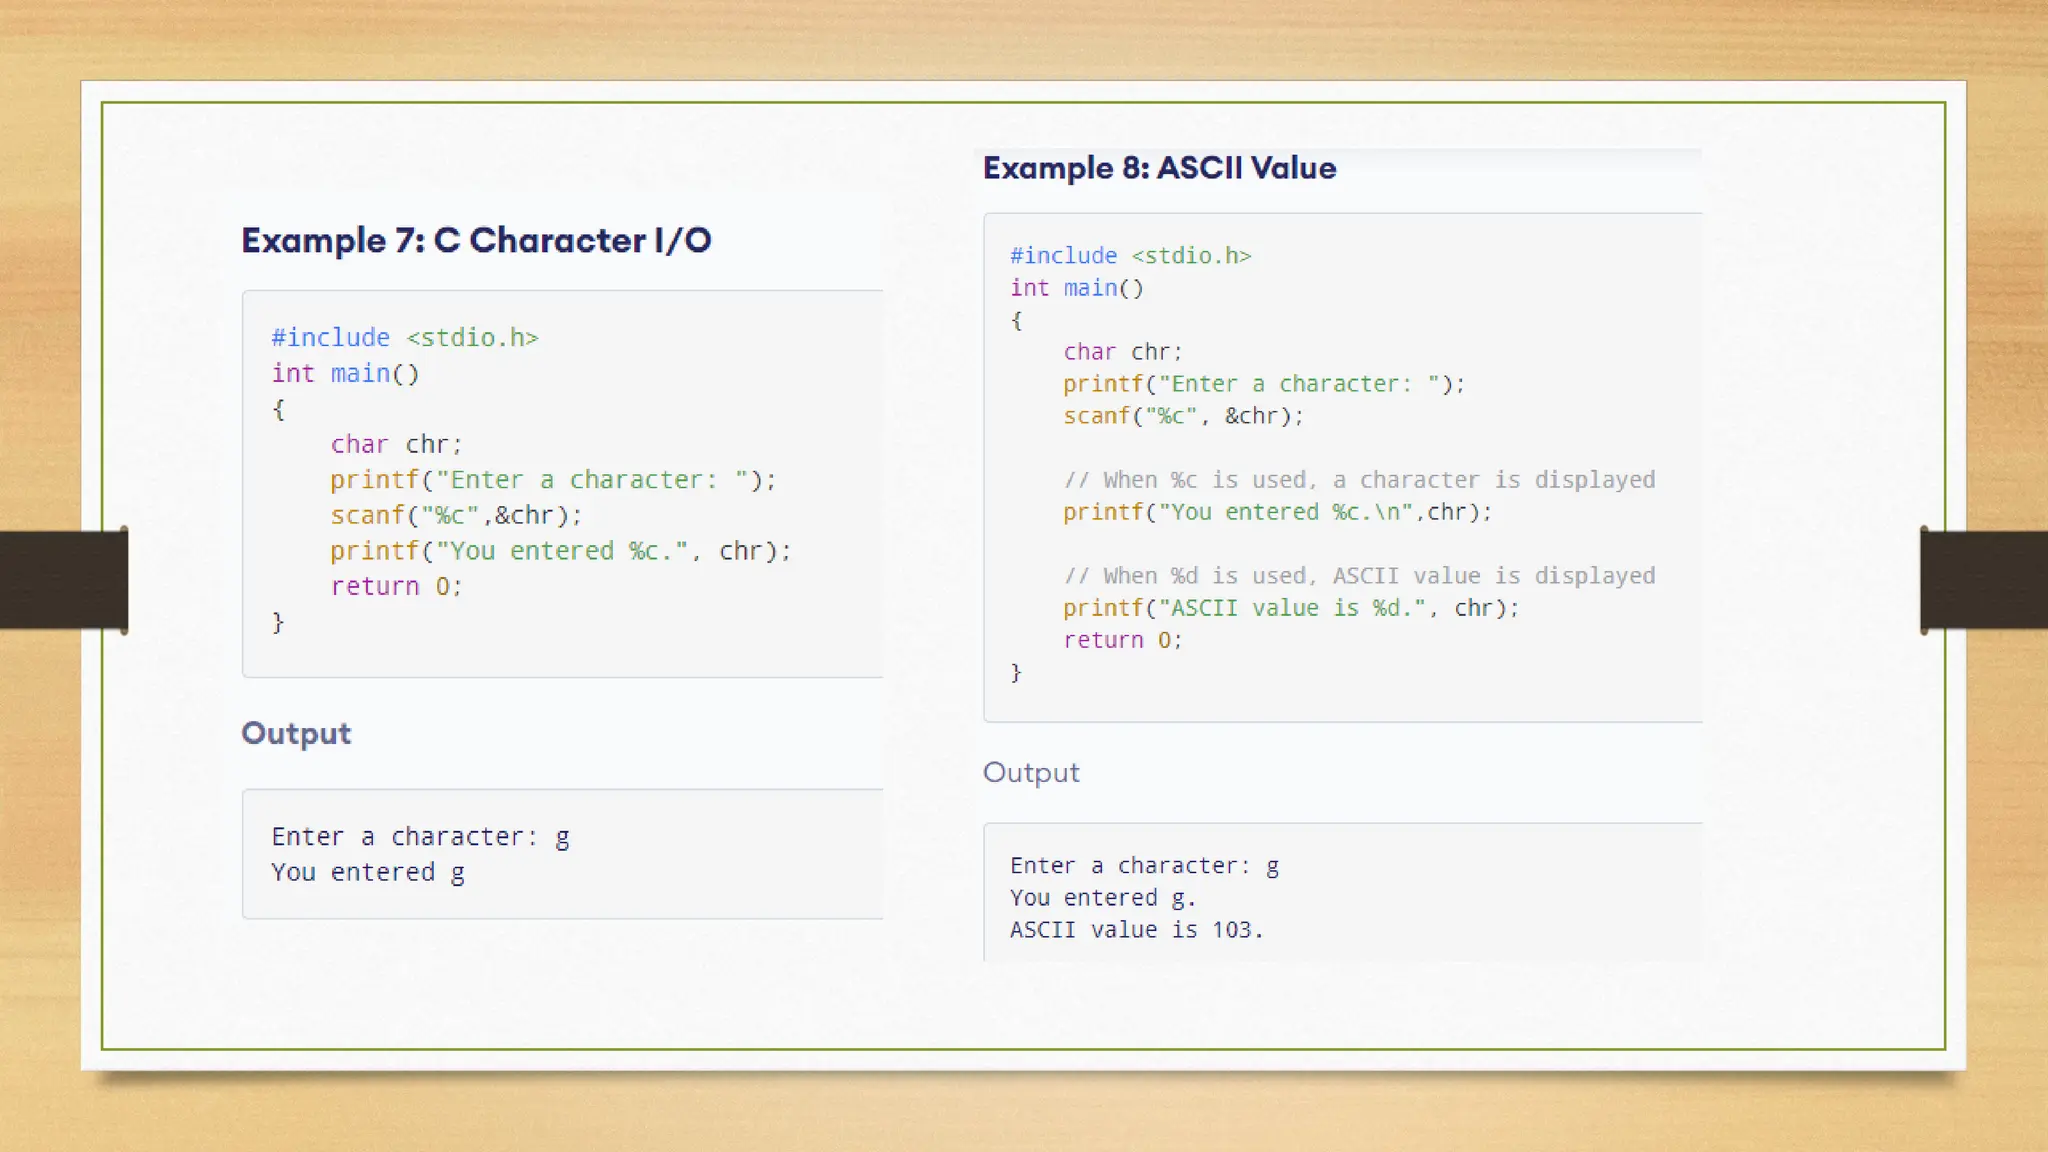Click the scanf line in Example 7
2048x1152 pixels.
click(x=456, y=516)
